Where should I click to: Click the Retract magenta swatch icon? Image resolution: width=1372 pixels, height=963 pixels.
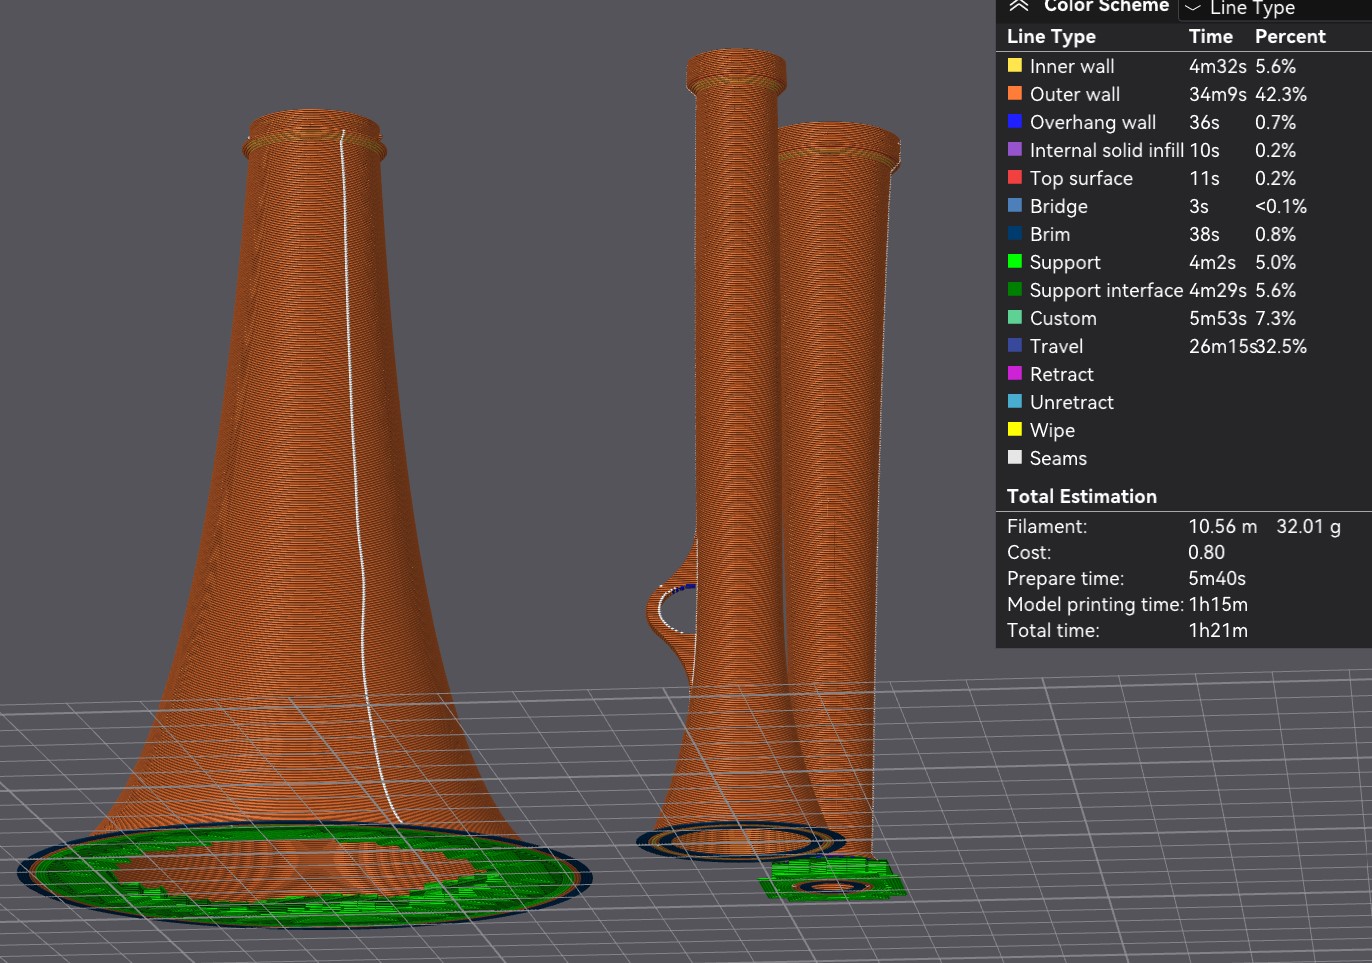1015,373
